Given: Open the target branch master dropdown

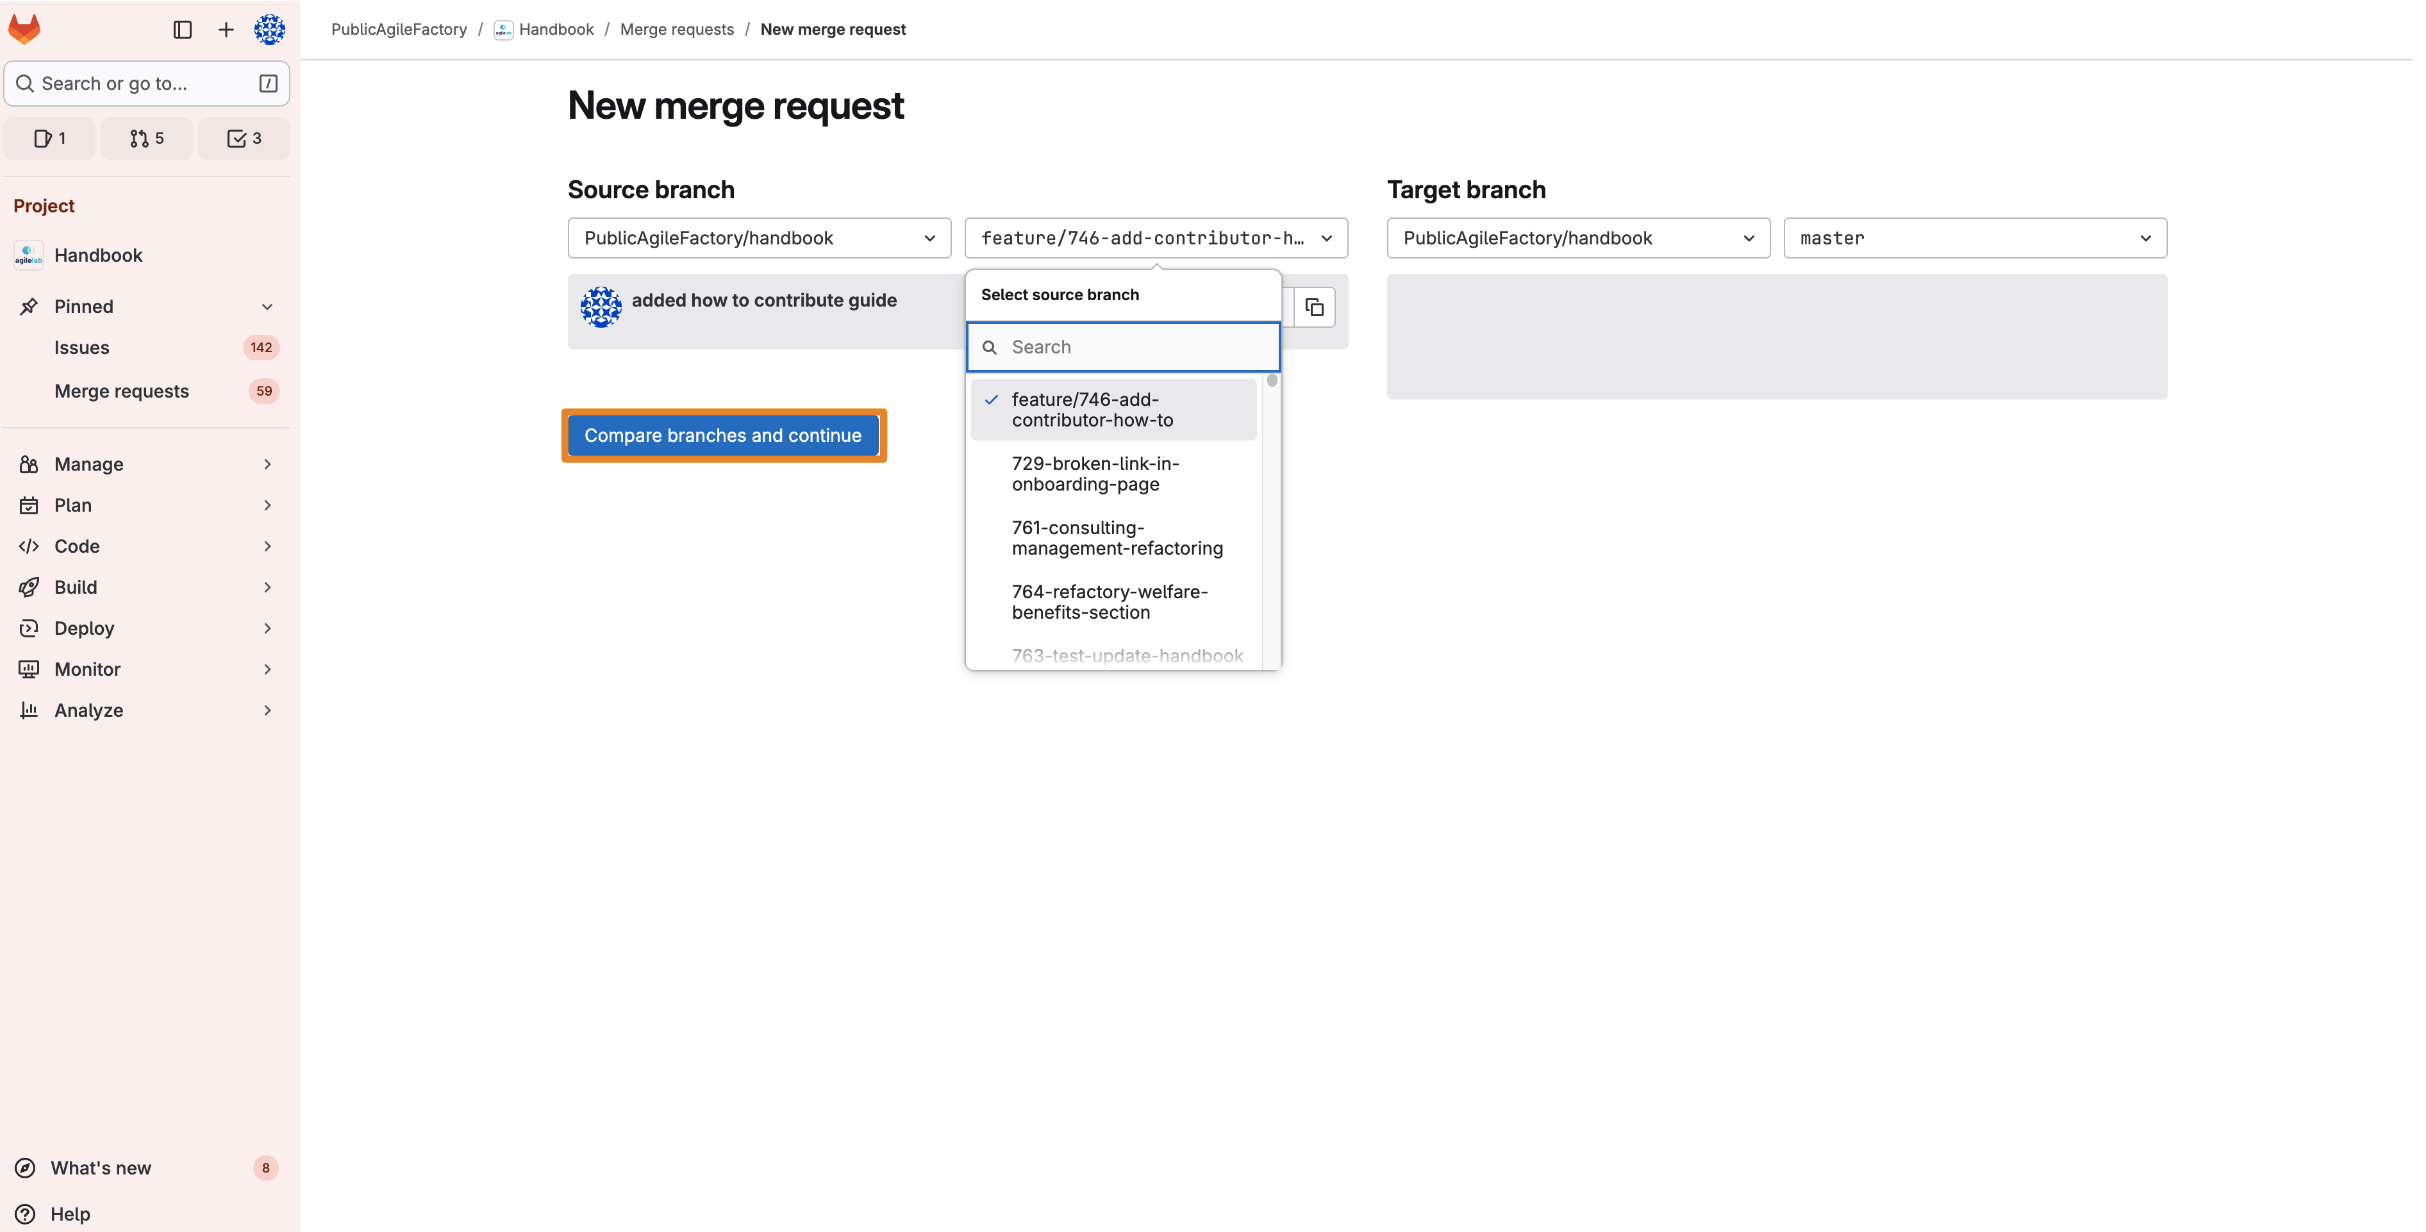Looking at the screenshot, I should [x=1975, y=238].
